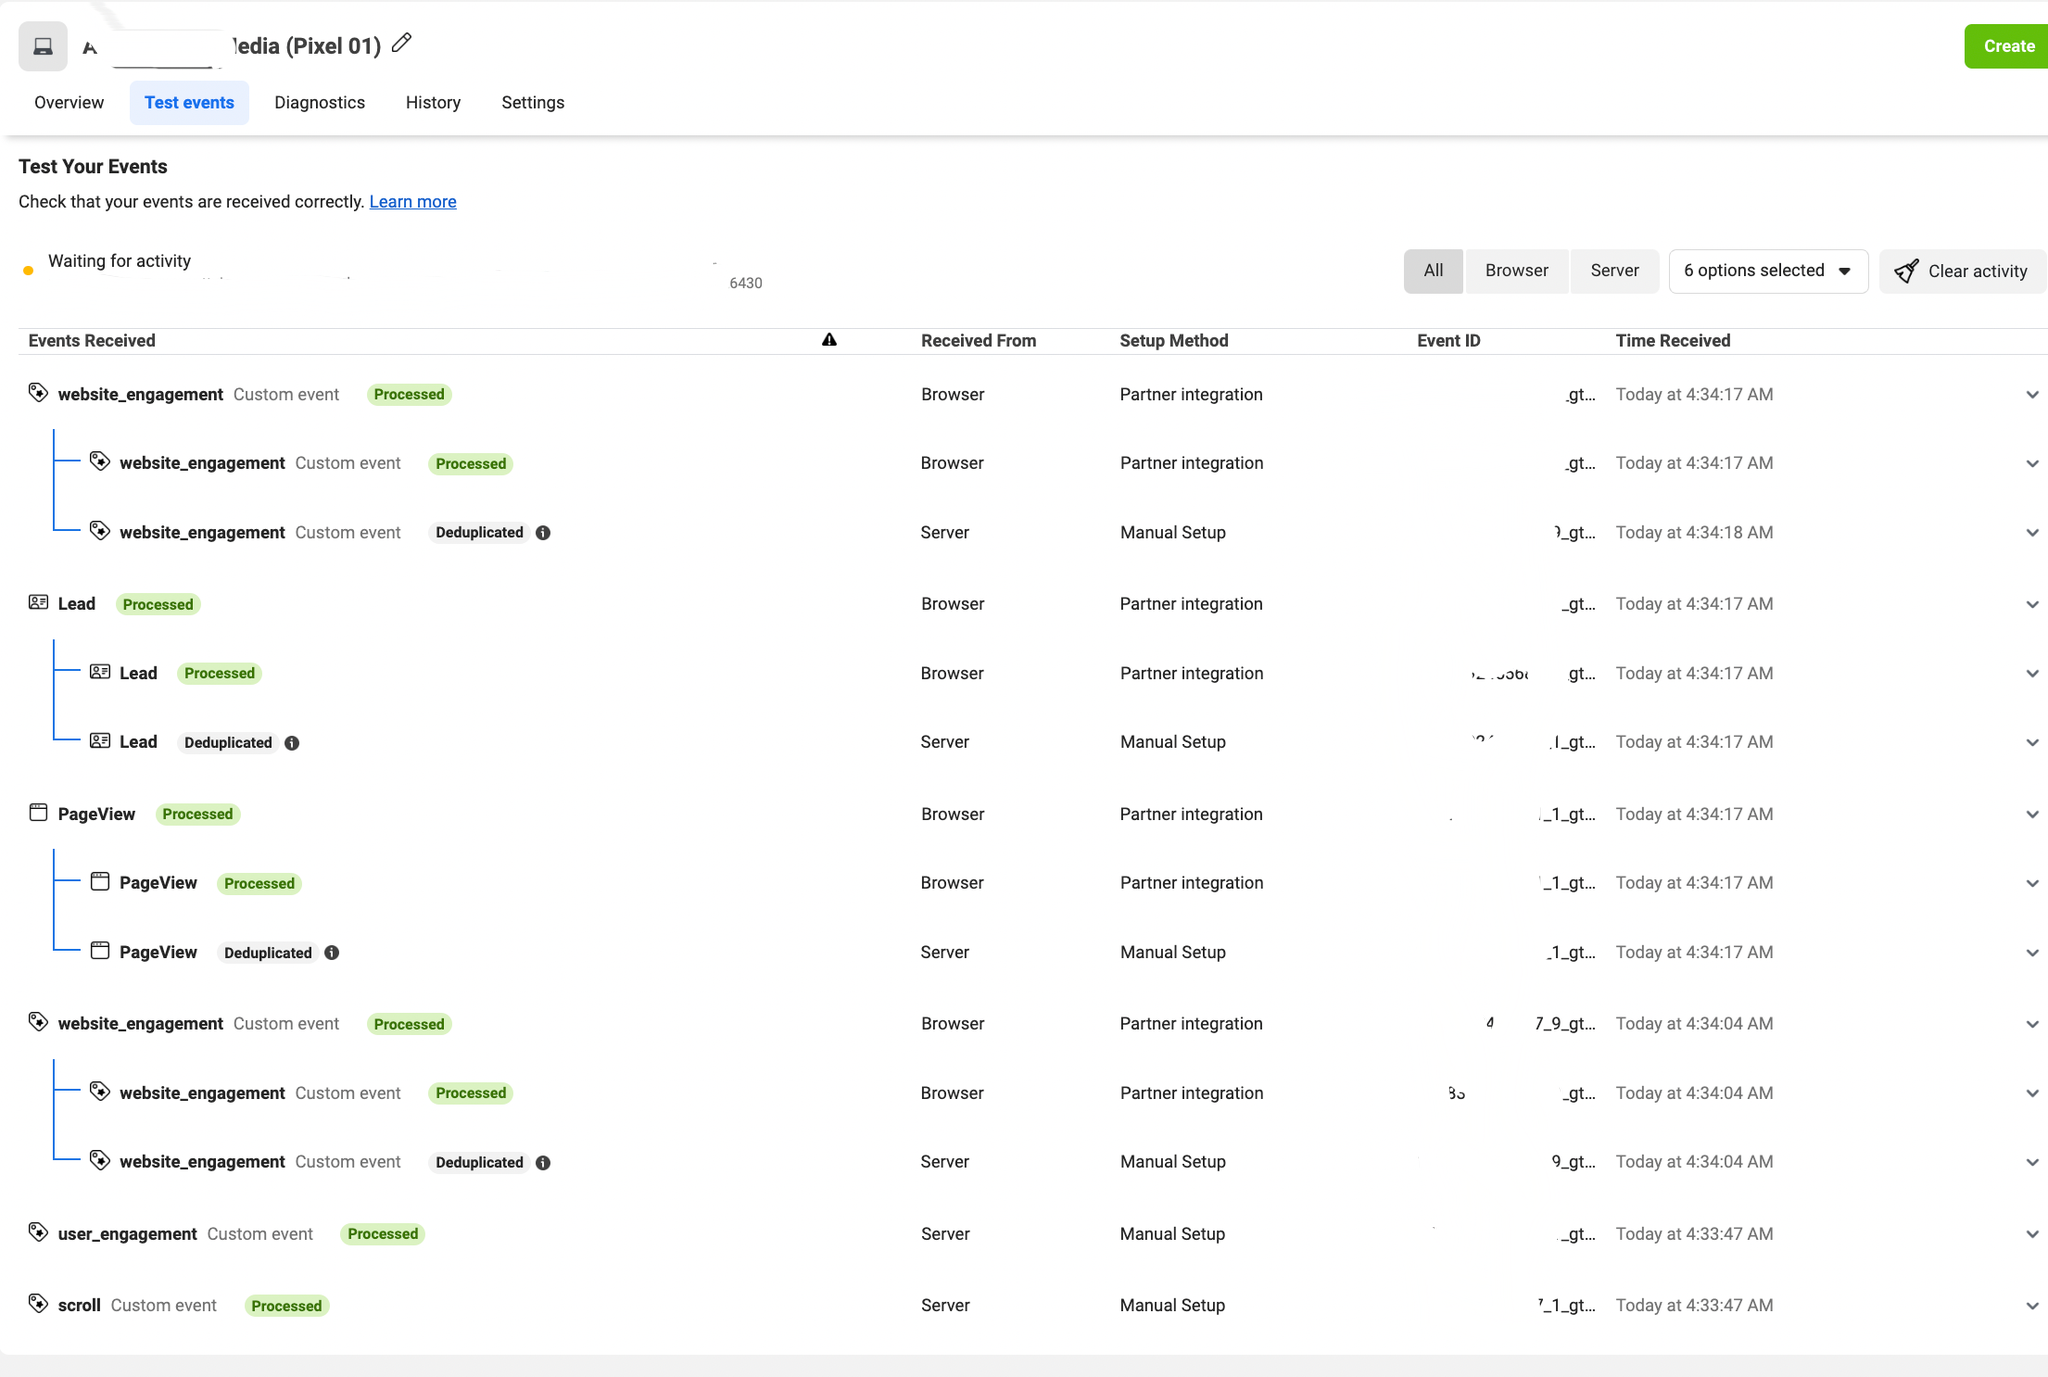Click the top-level PageView window icon
Screen dimensions: 2048x1377
pos(38,813)
